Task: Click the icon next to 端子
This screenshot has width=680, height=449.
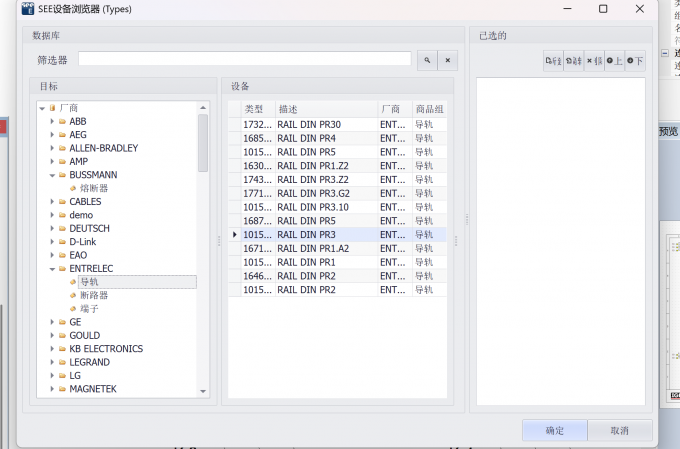Action: point(73,309)
